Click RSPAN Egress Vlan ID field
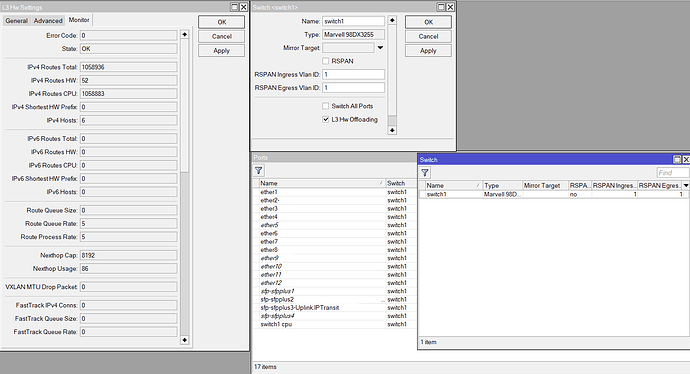Screen dimensions: 690x374 click(353, 88)
